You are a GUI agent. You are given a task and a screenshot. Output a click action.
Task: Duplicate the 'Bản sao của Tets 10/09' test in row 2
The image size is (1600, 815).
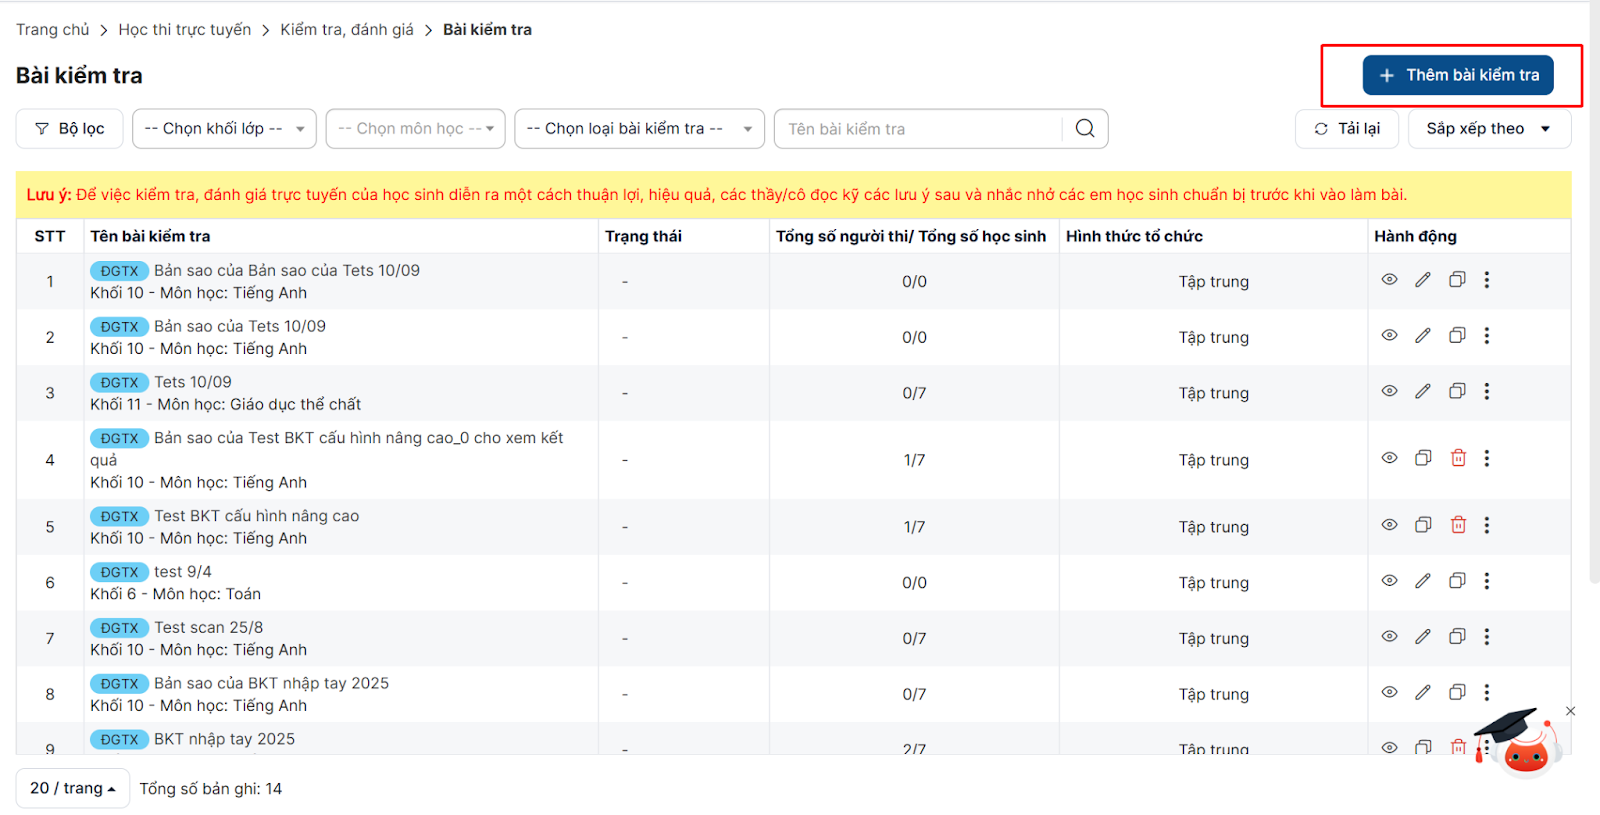[1457, 336]
